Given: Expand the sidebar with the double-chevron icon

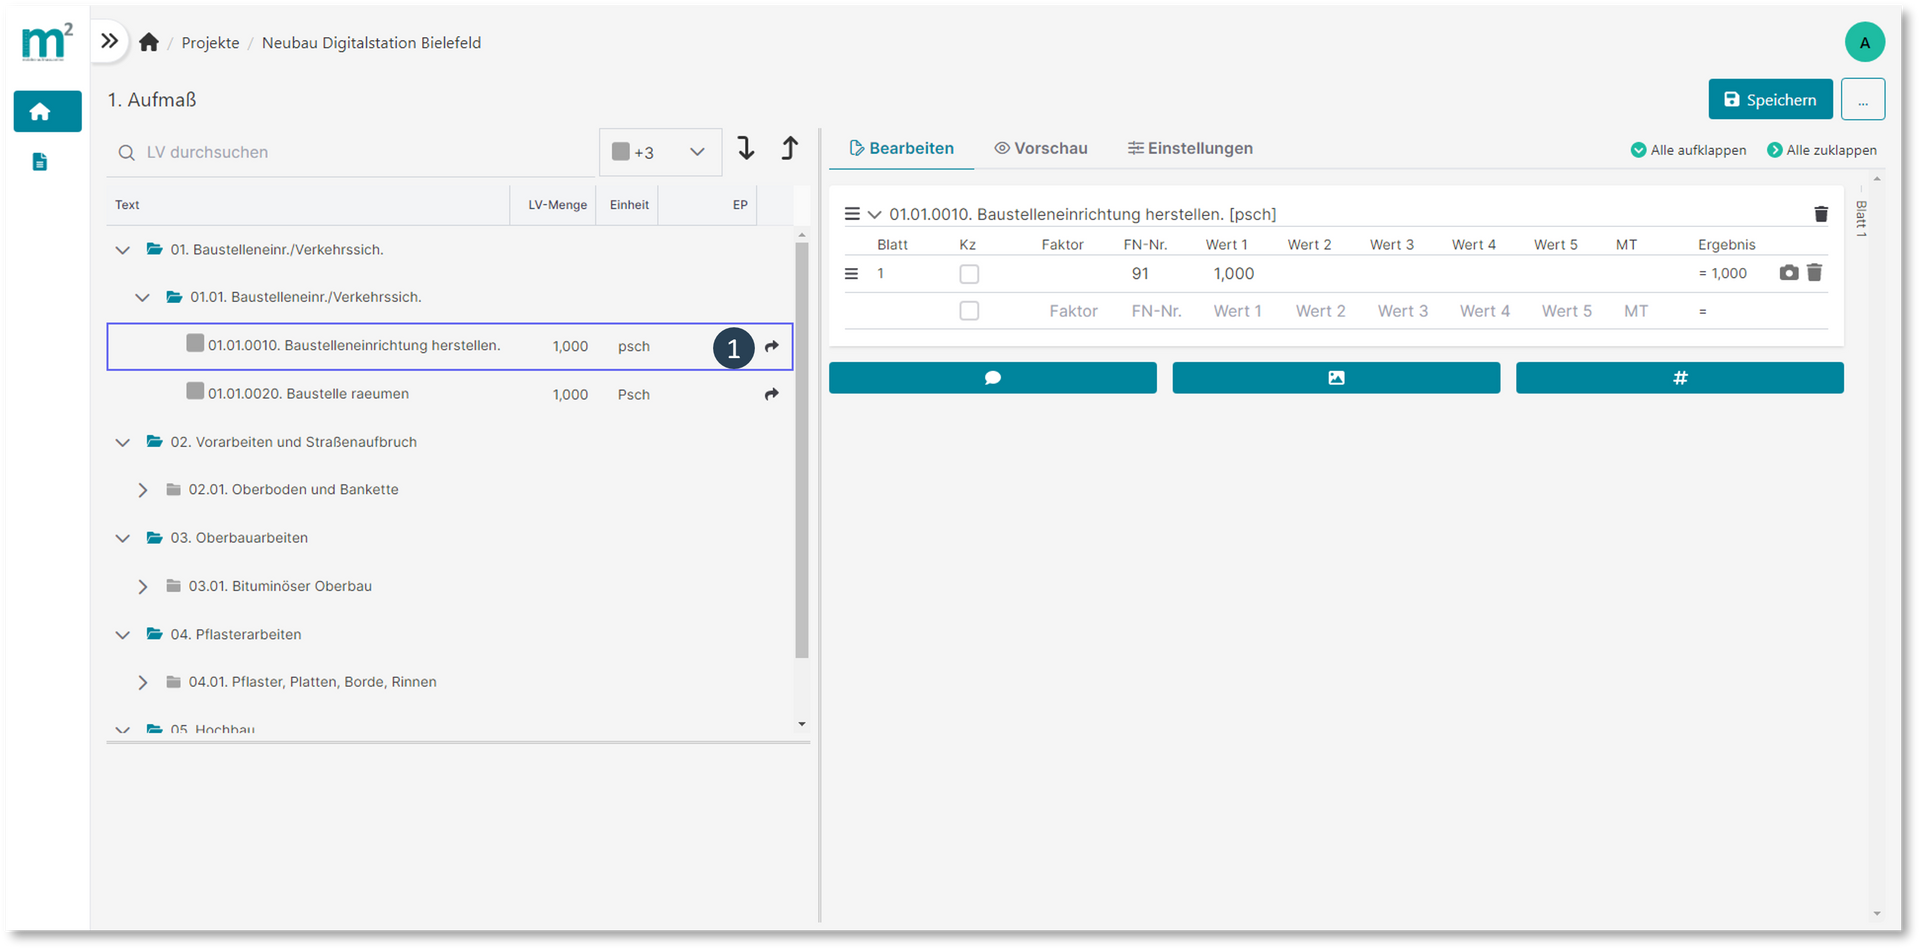Looking at the screenshot, I should [x=110, y=41].
